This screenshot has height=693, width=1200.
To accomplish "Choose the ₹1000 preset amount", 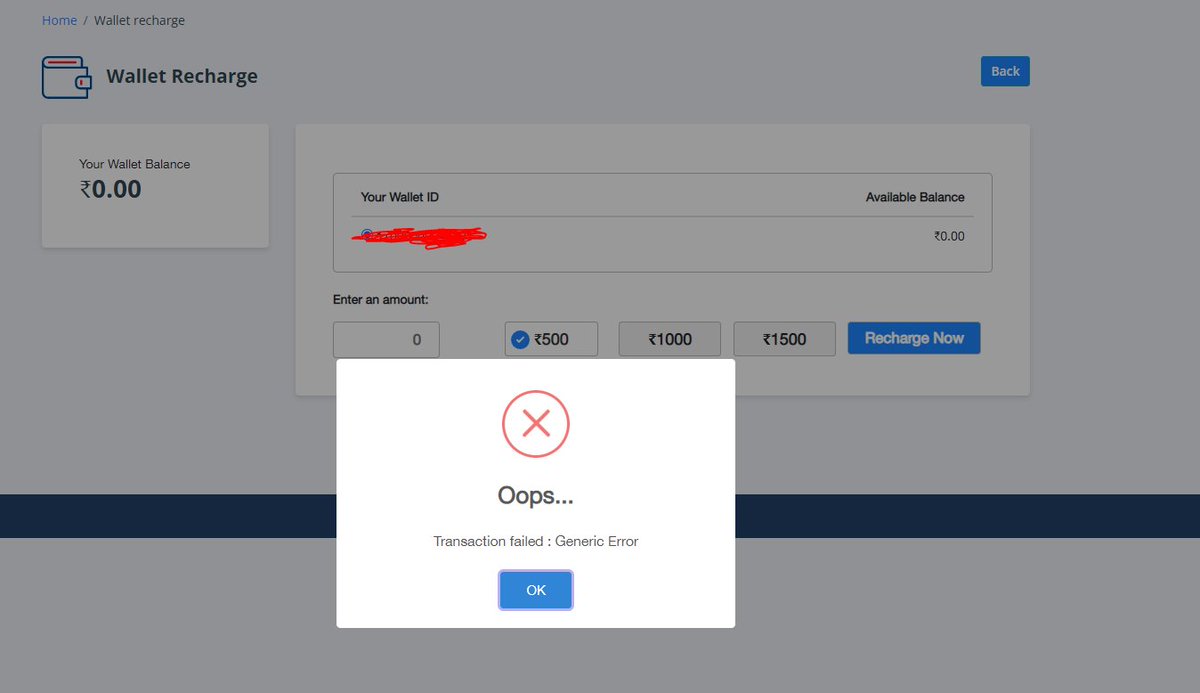I will 670,339.
